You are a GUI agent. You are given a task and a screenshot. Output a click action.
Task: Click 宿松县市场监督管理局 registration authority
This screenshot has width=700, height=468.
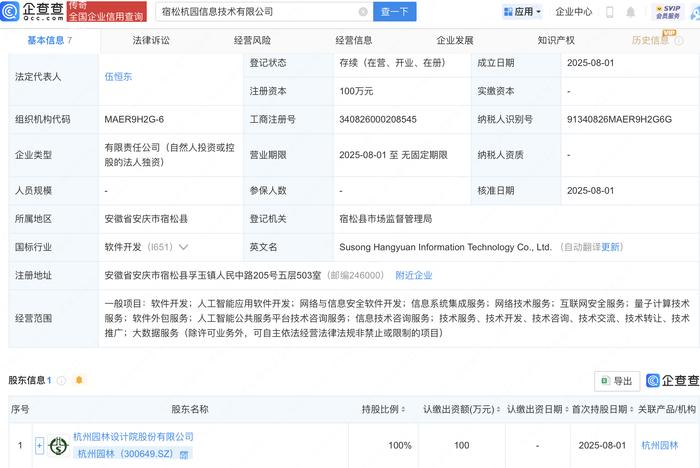click(386, 219)
